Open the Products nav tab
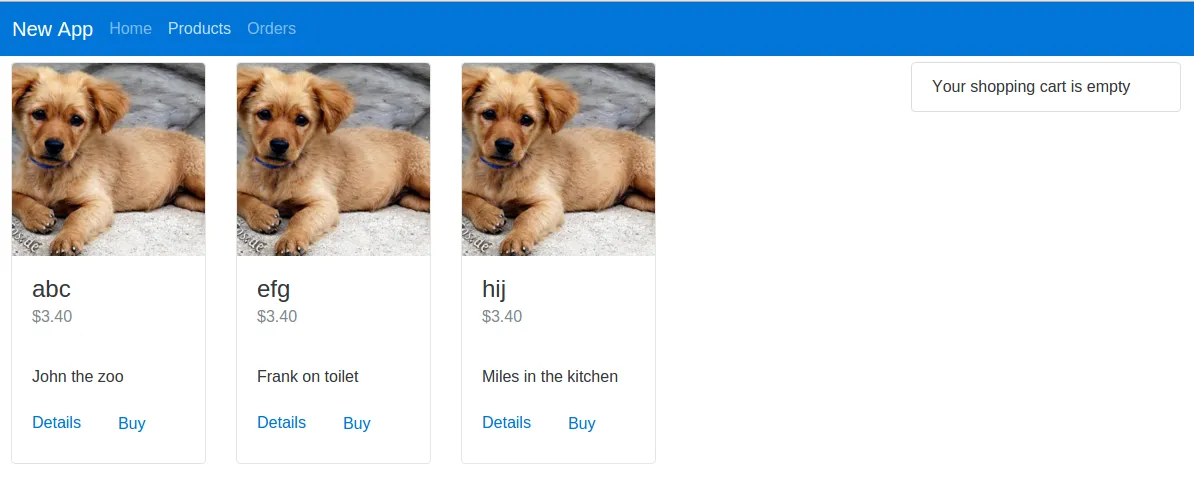The image size is (1194, 494). pyautogui.click(x=199, y=29)
